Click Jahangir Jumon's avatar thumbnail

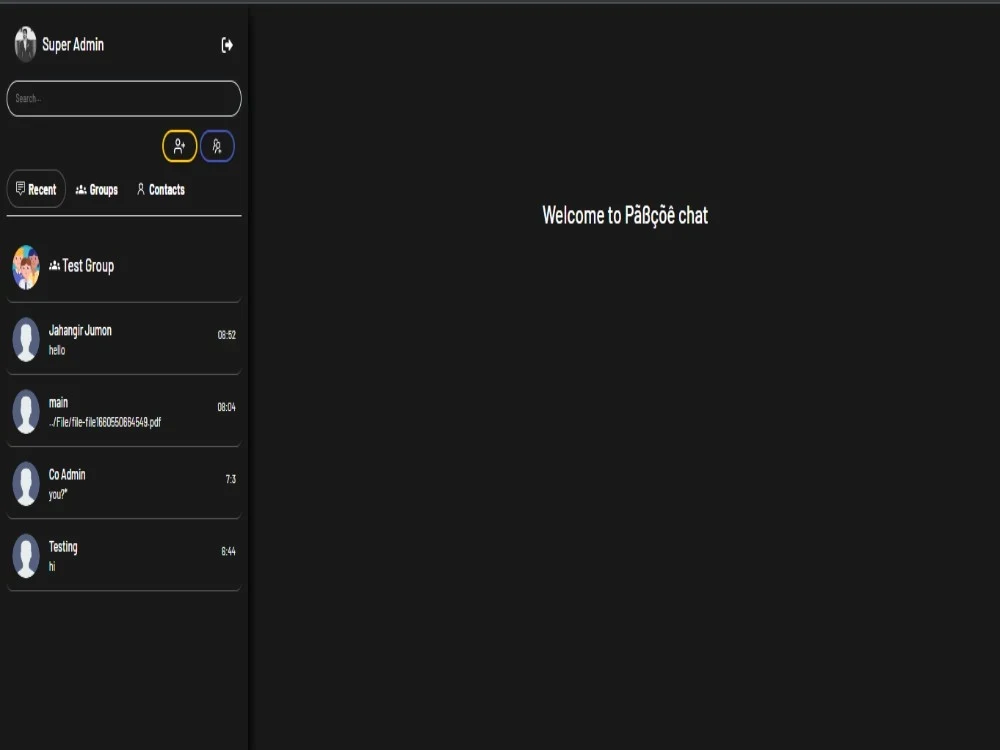click(25, 339)
